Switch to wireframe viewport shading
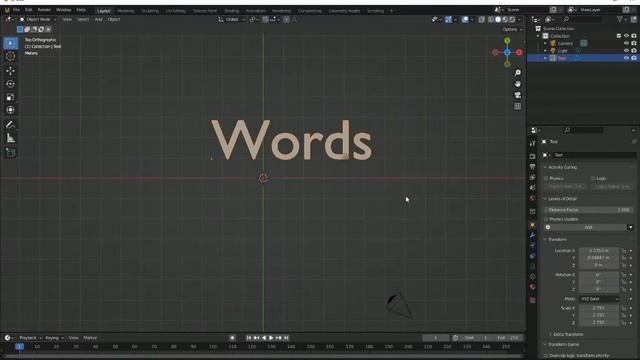The image size is (640, 360). tap(491, 19)
